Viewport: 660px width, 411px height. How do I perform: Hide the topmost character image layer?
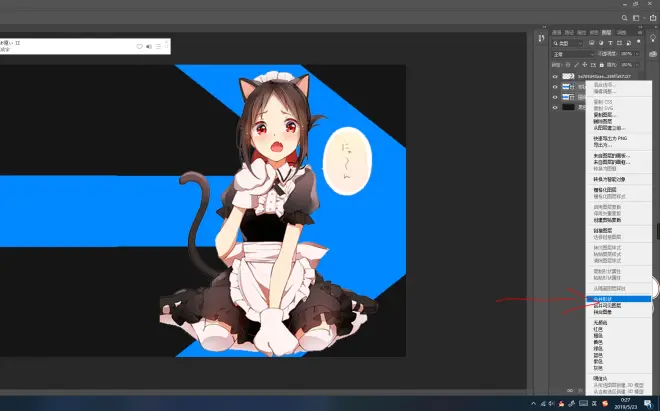pyautogui.click(x=555, y=77)
